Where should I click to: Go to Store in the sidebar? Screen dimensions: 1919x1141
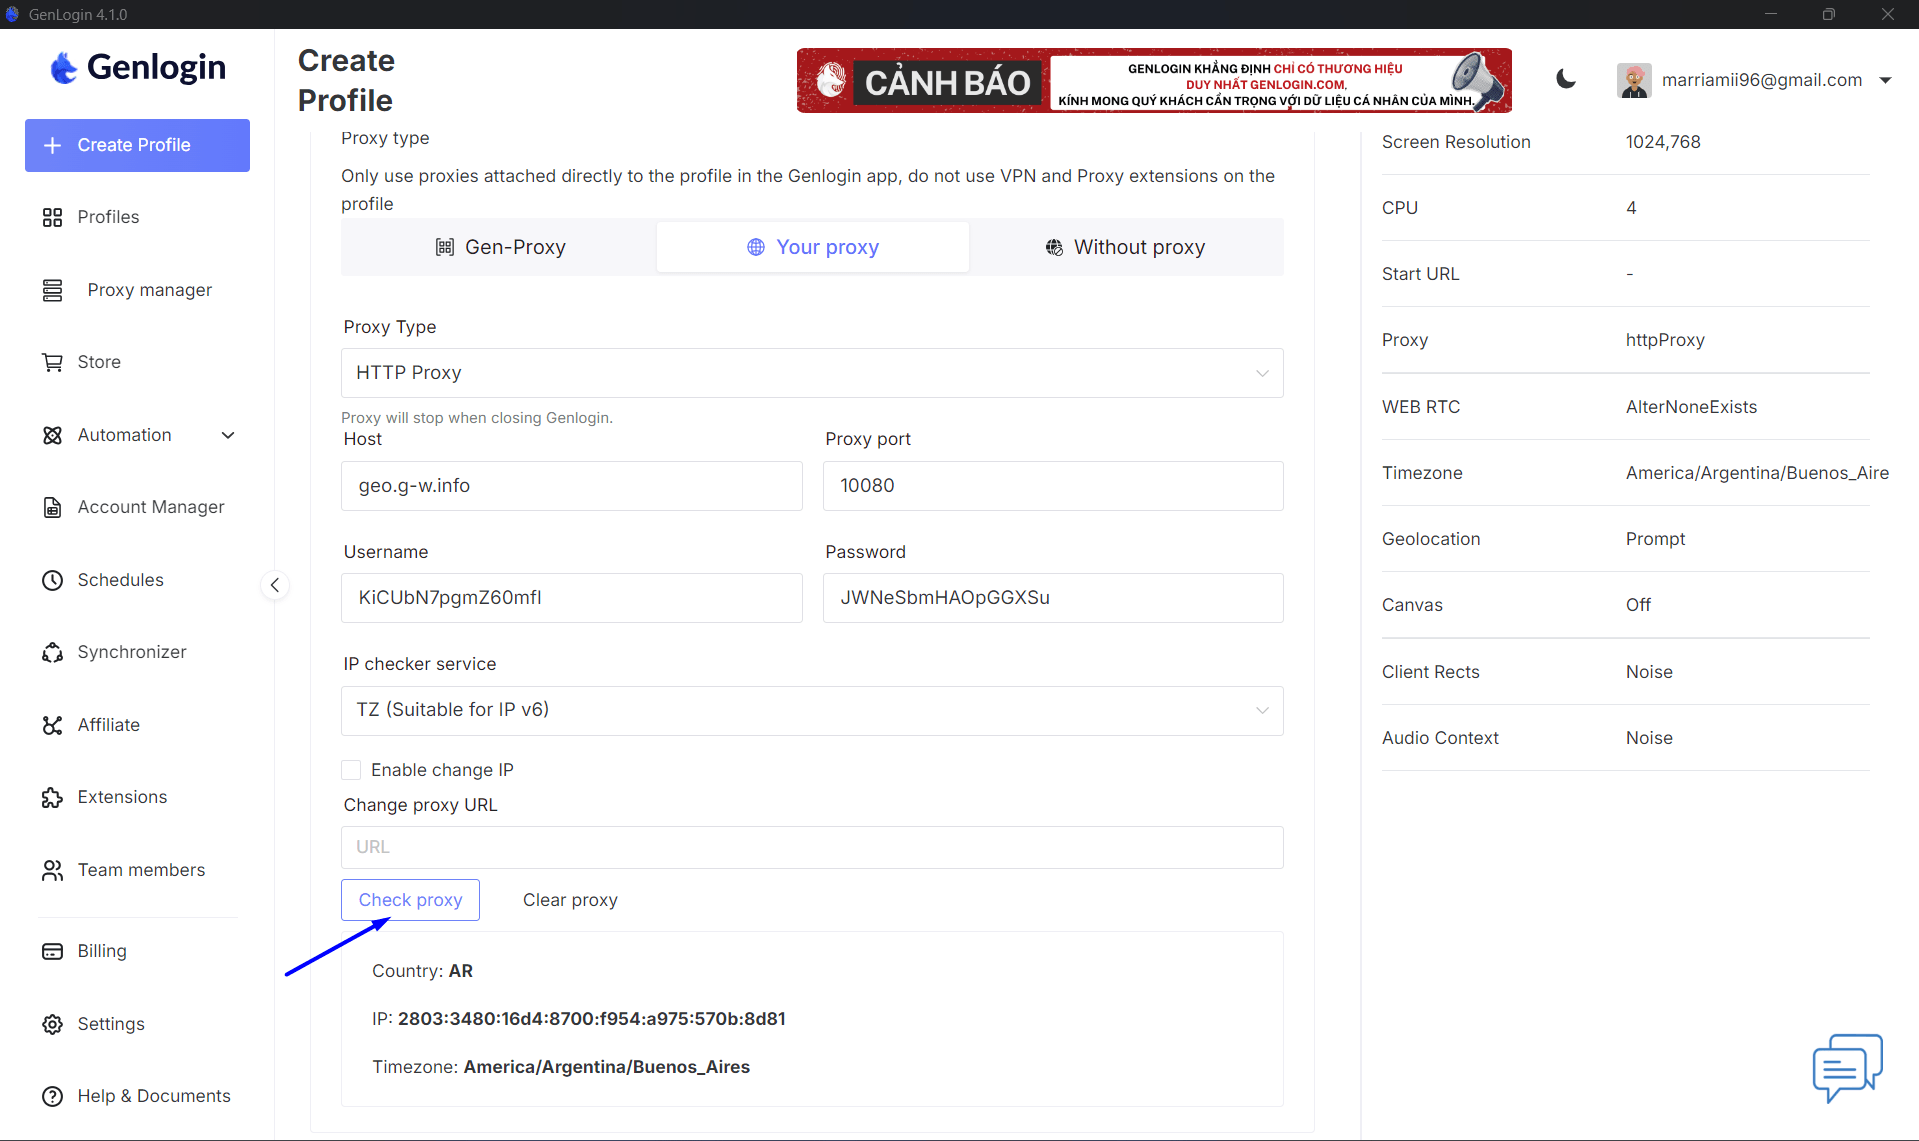pos(99,362)
